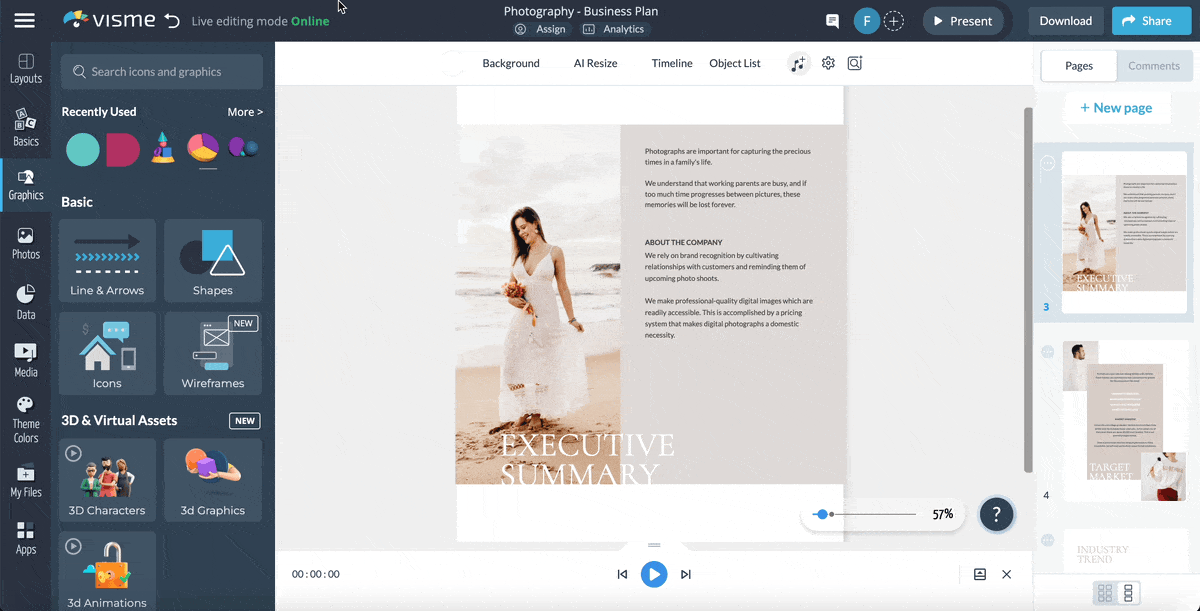Click the undo arrow beside Visme logo
The image size is (1200, 611).
point(172,21)
